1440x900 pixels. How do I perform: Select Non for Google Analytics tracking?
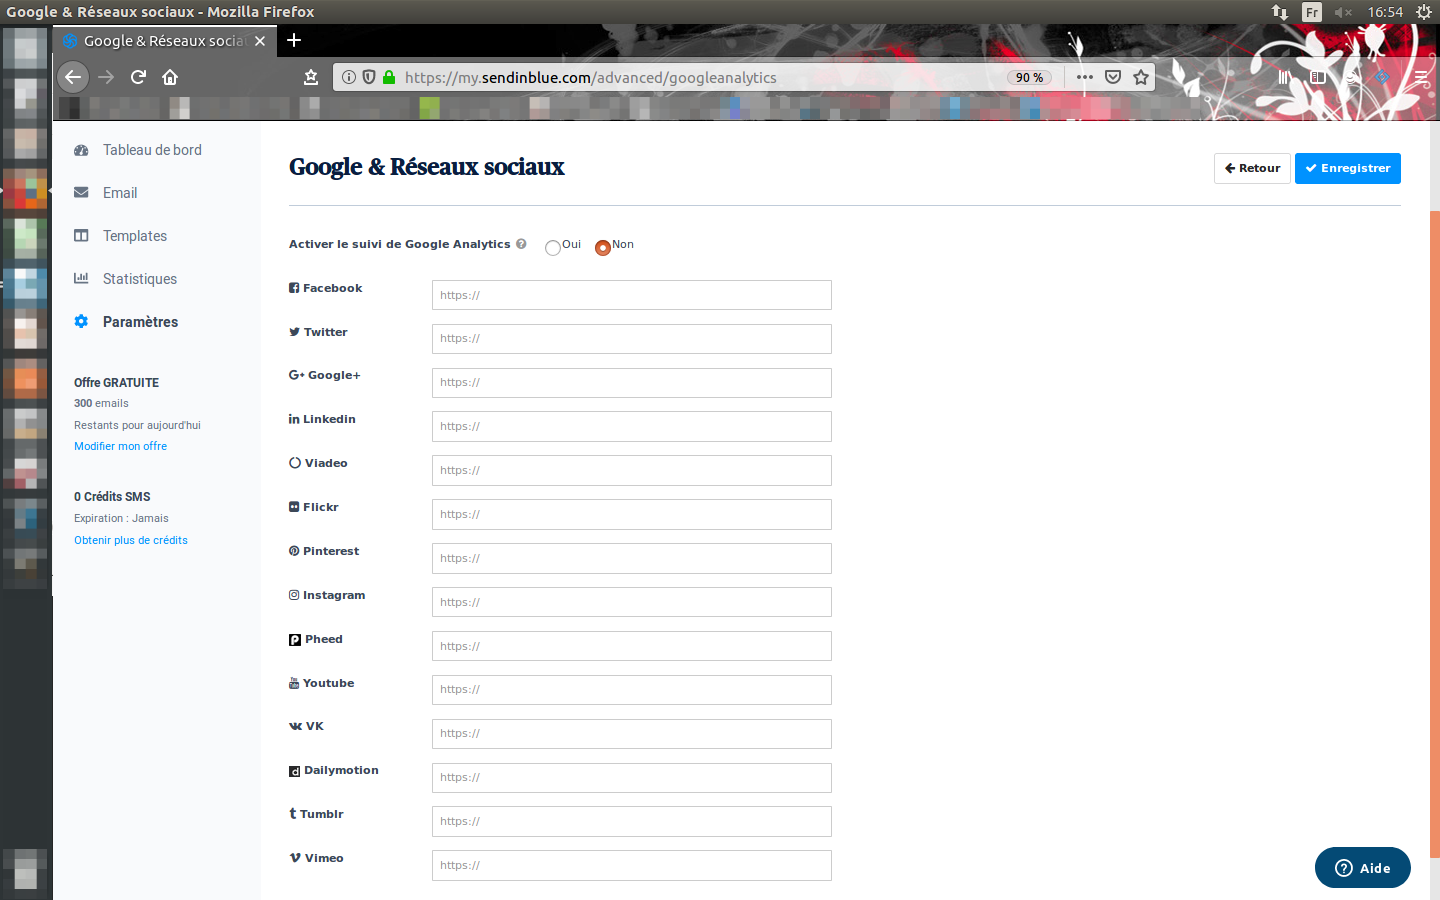[x=603, y=248]
